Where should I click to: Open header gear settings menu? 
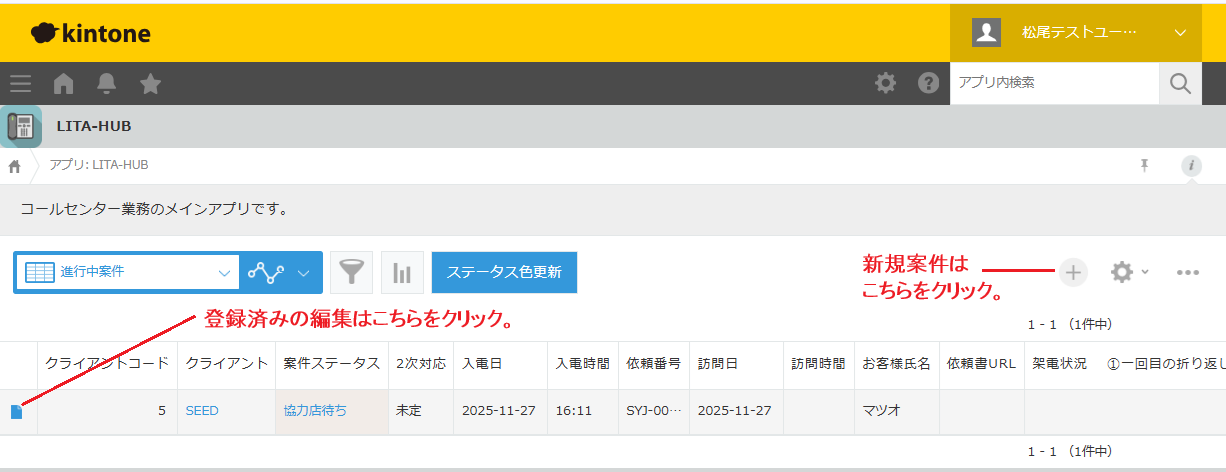(x=886, y=83)
